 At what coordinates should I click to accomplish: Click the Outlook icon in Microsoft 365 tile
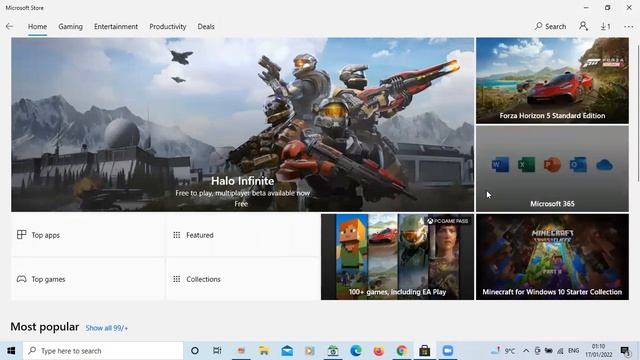578,164
